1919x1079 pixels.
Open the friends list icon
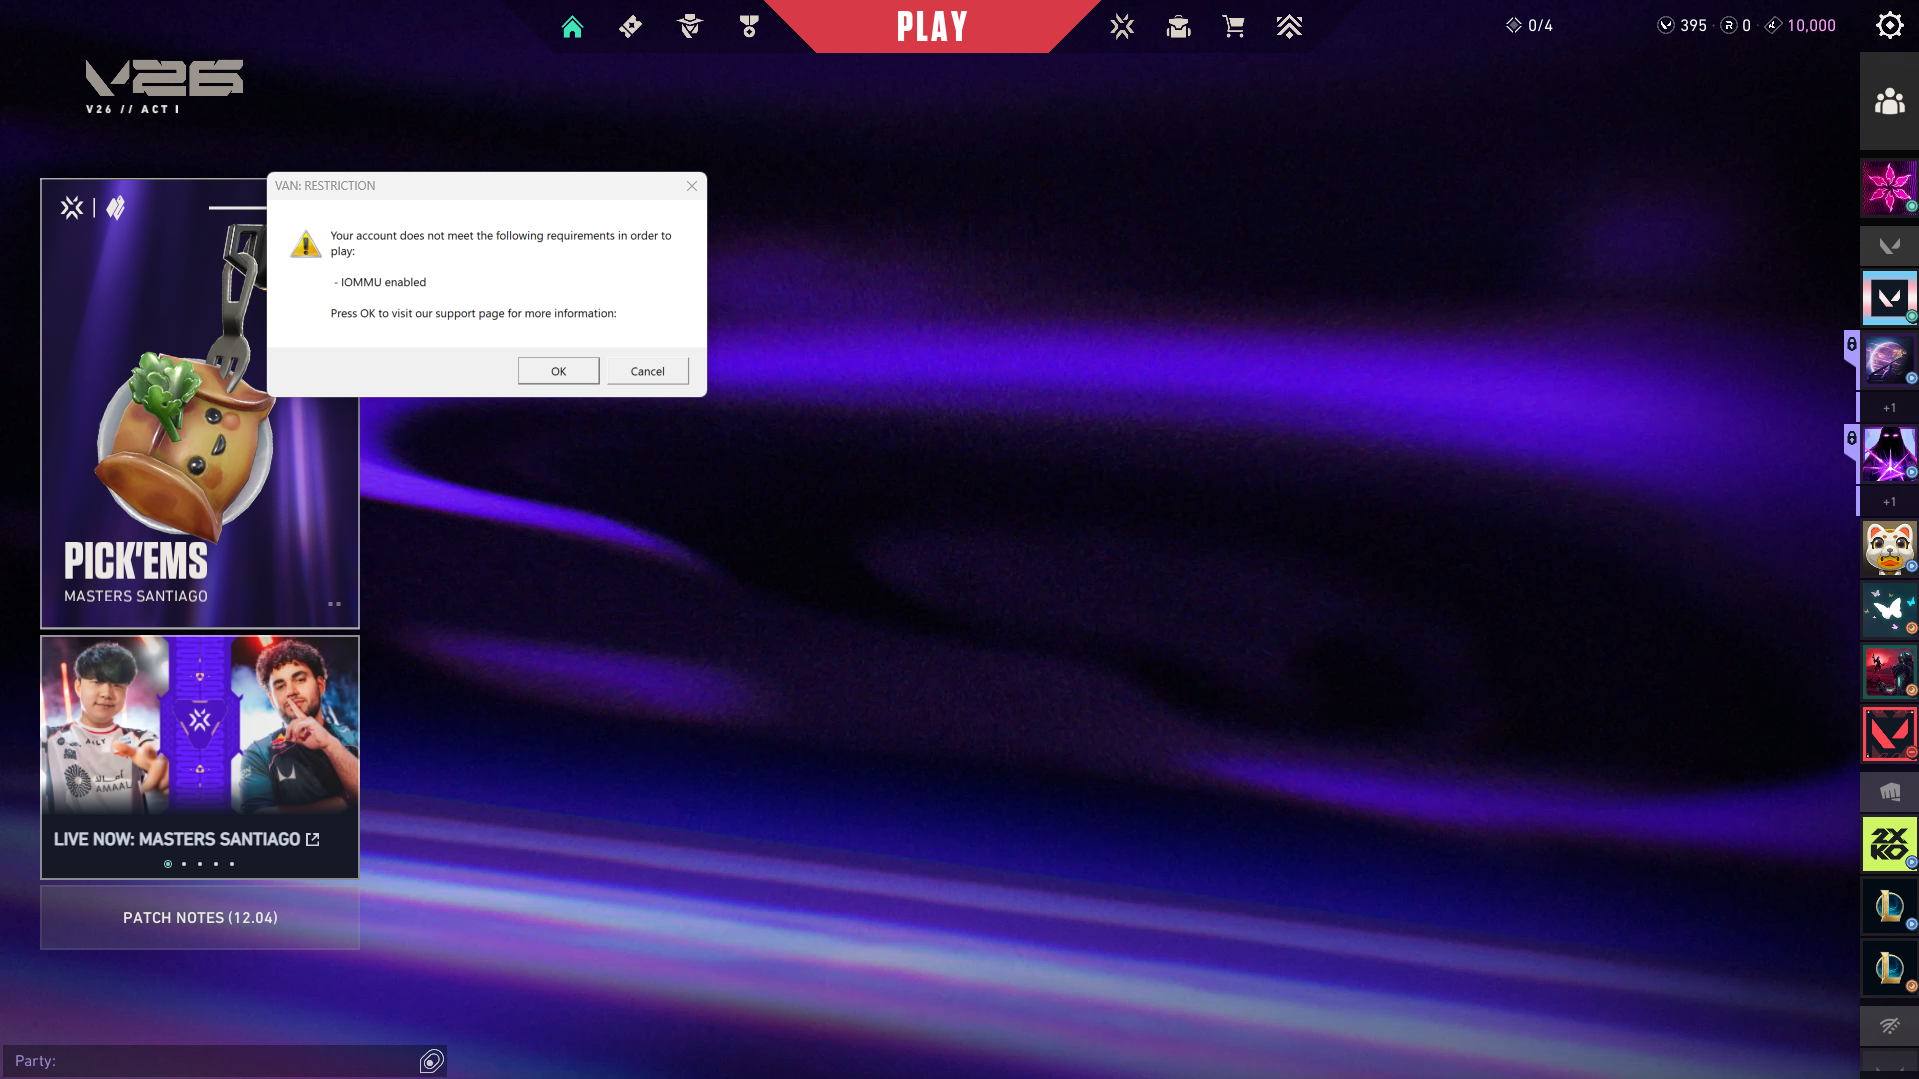[1888, 100]
